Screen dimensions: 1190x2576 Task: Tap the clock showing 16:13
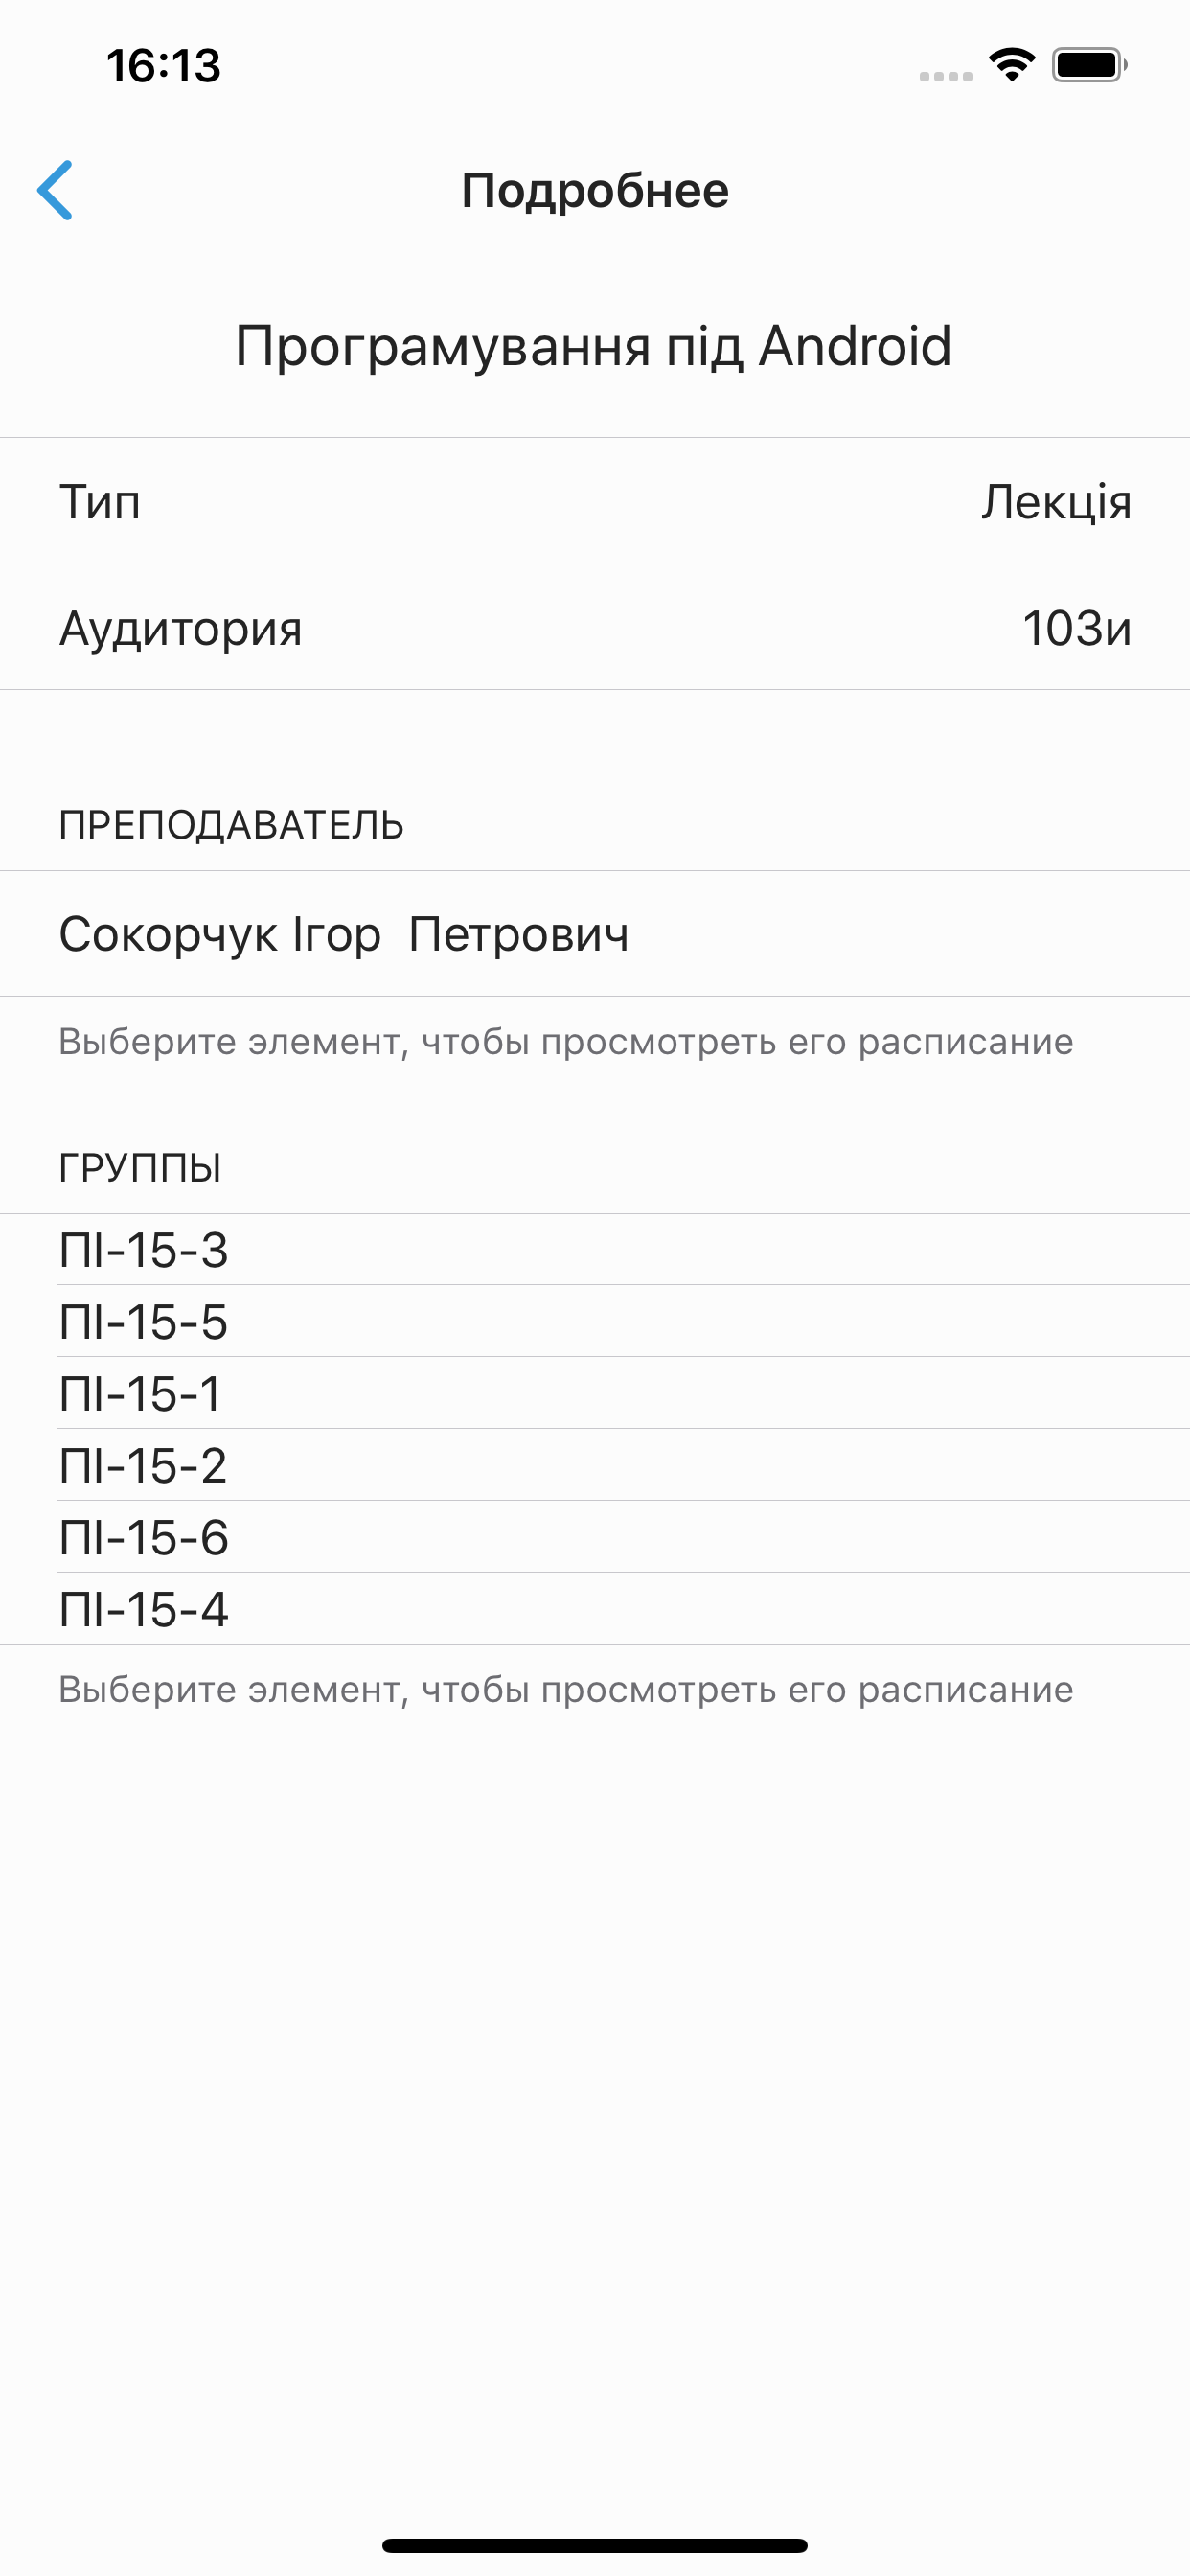(x=163, y=66)
